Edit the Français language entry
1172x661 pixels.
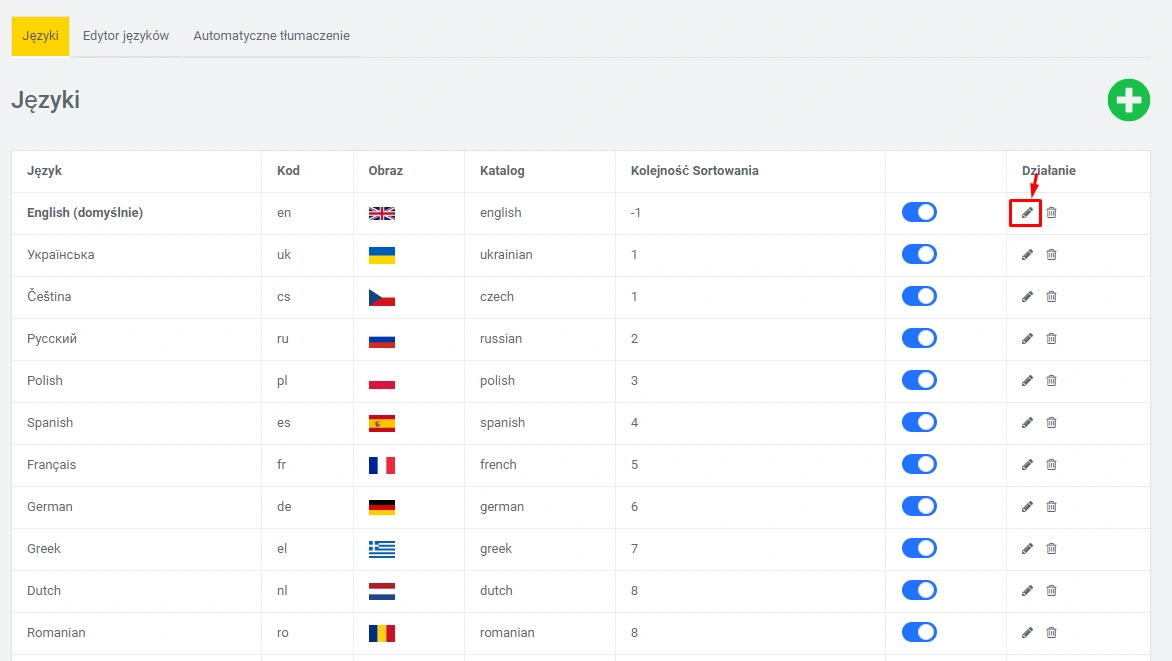[x=1027, y=465]
